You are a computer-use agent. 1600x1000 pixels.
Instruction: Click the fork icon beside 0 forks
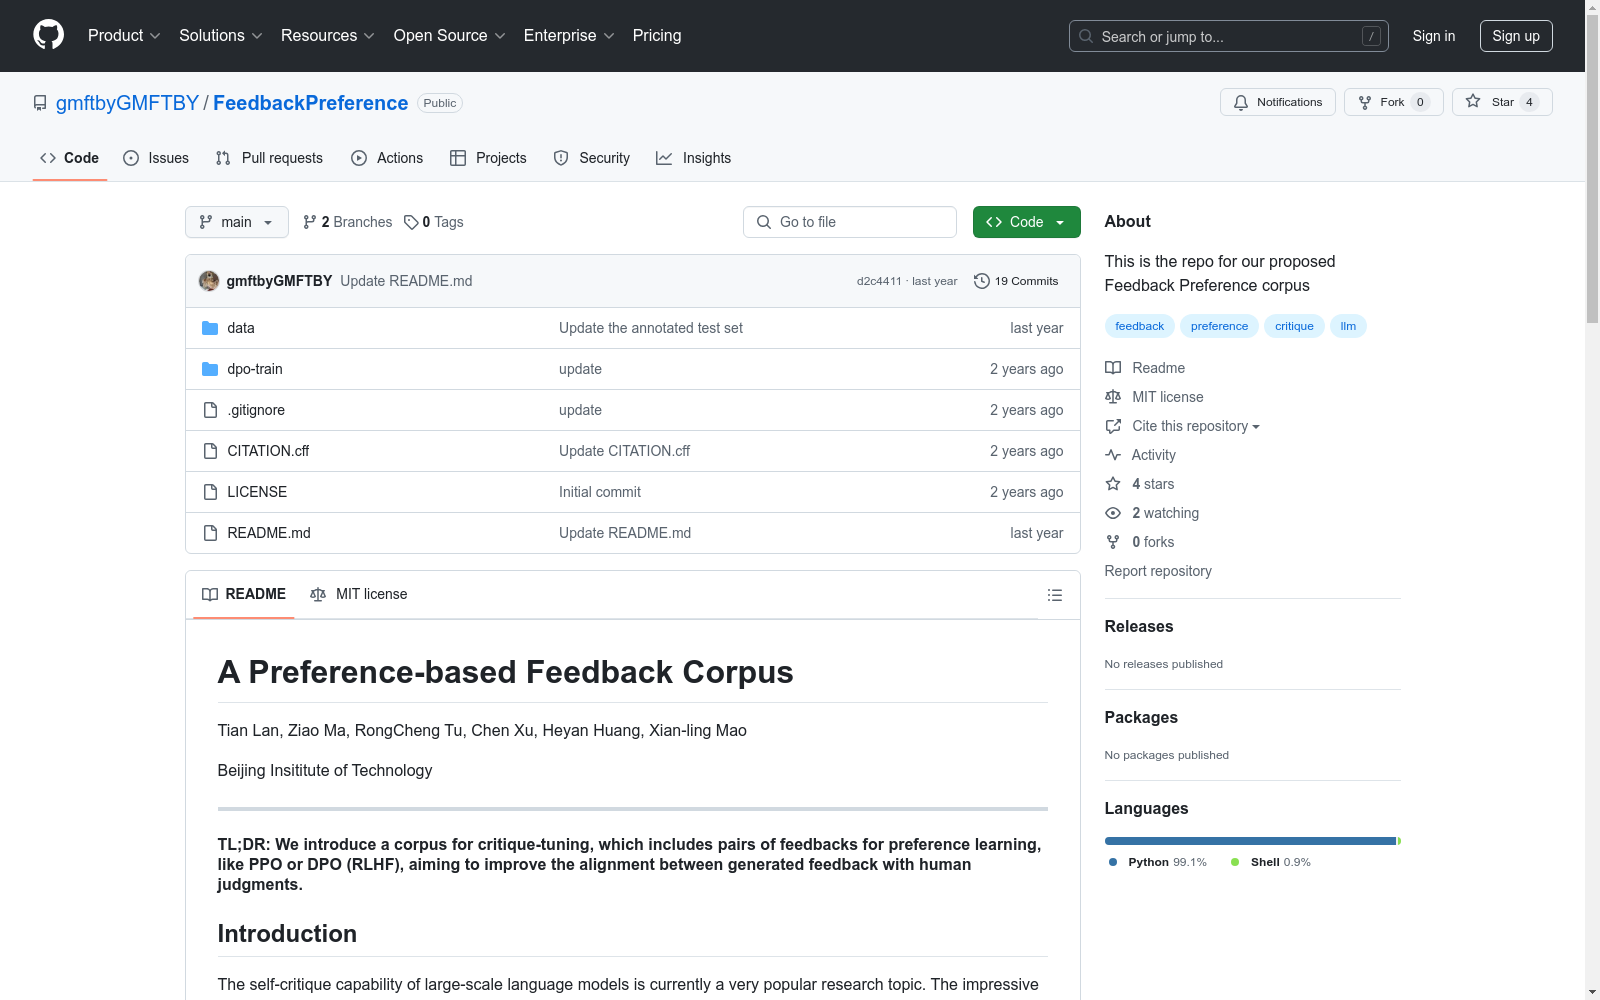click(1113, 542)
